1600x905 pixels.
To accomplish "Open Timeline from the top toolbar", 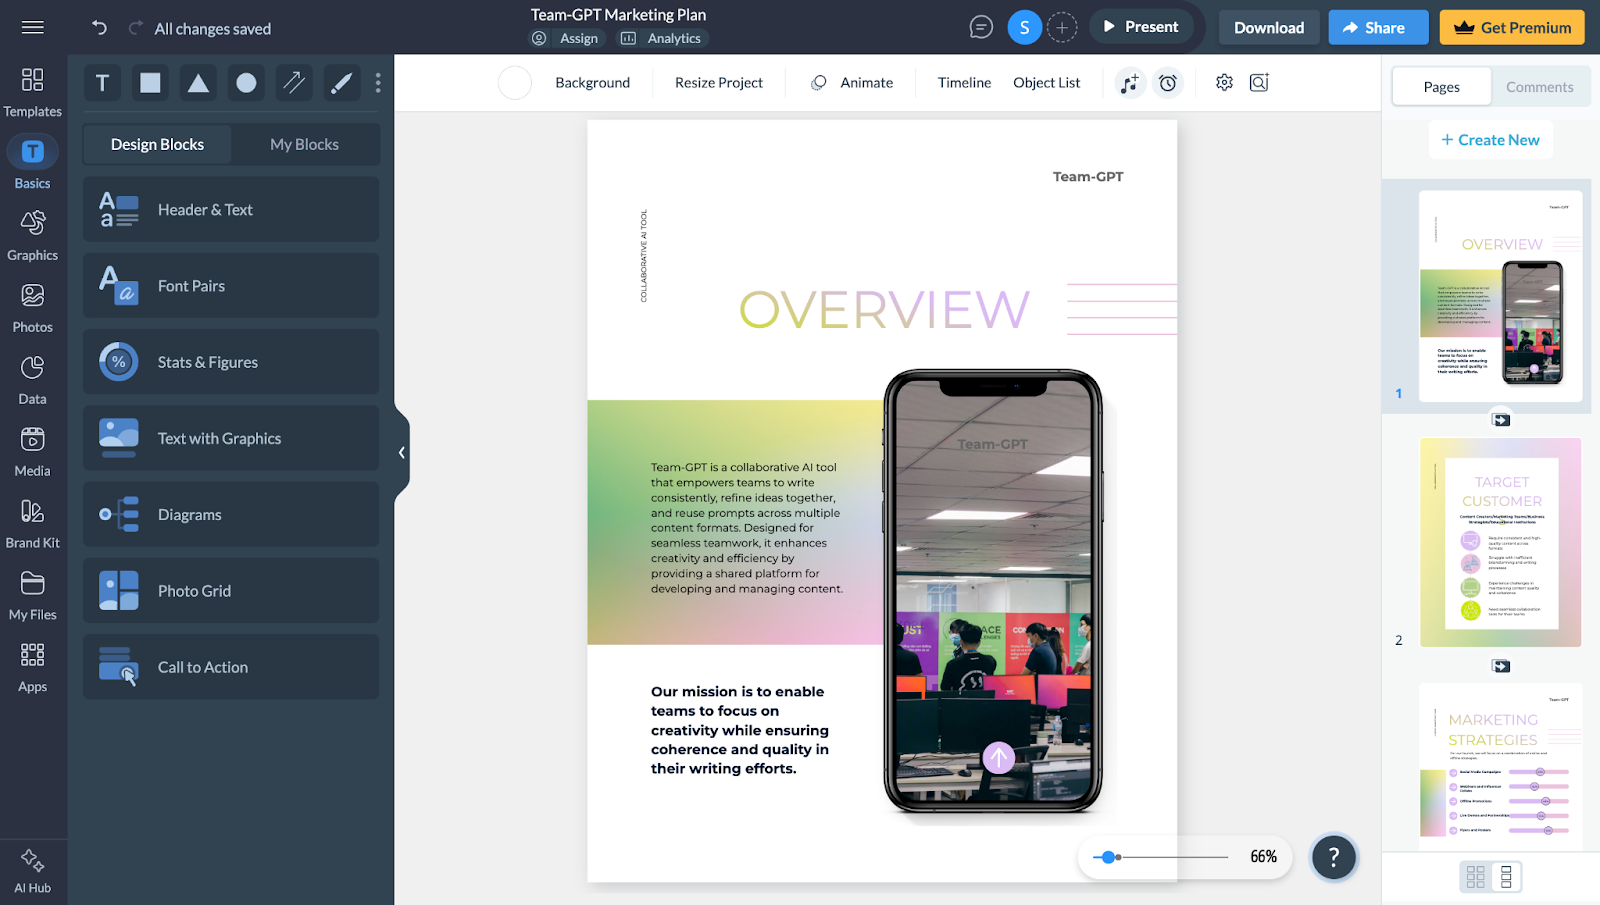I will [964, 82].
